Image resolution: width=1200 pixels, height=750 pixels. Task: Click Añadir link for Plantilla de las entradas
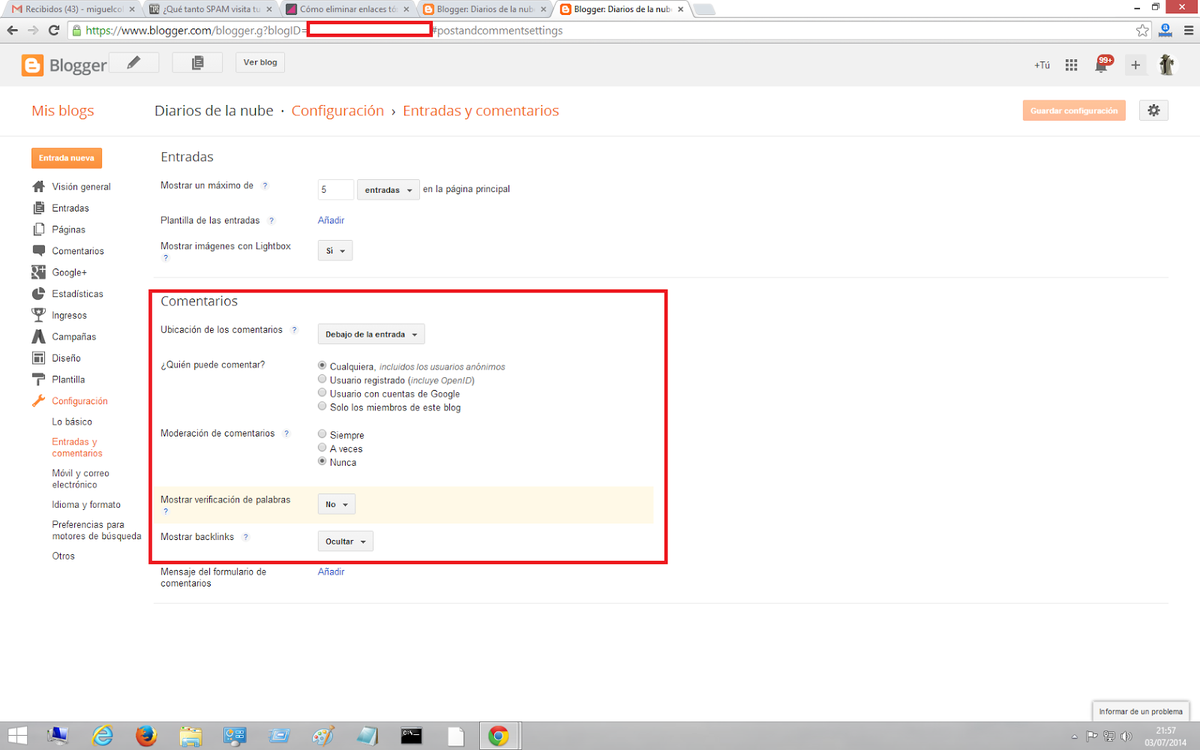pyautogui.click(x=331, y=220)
